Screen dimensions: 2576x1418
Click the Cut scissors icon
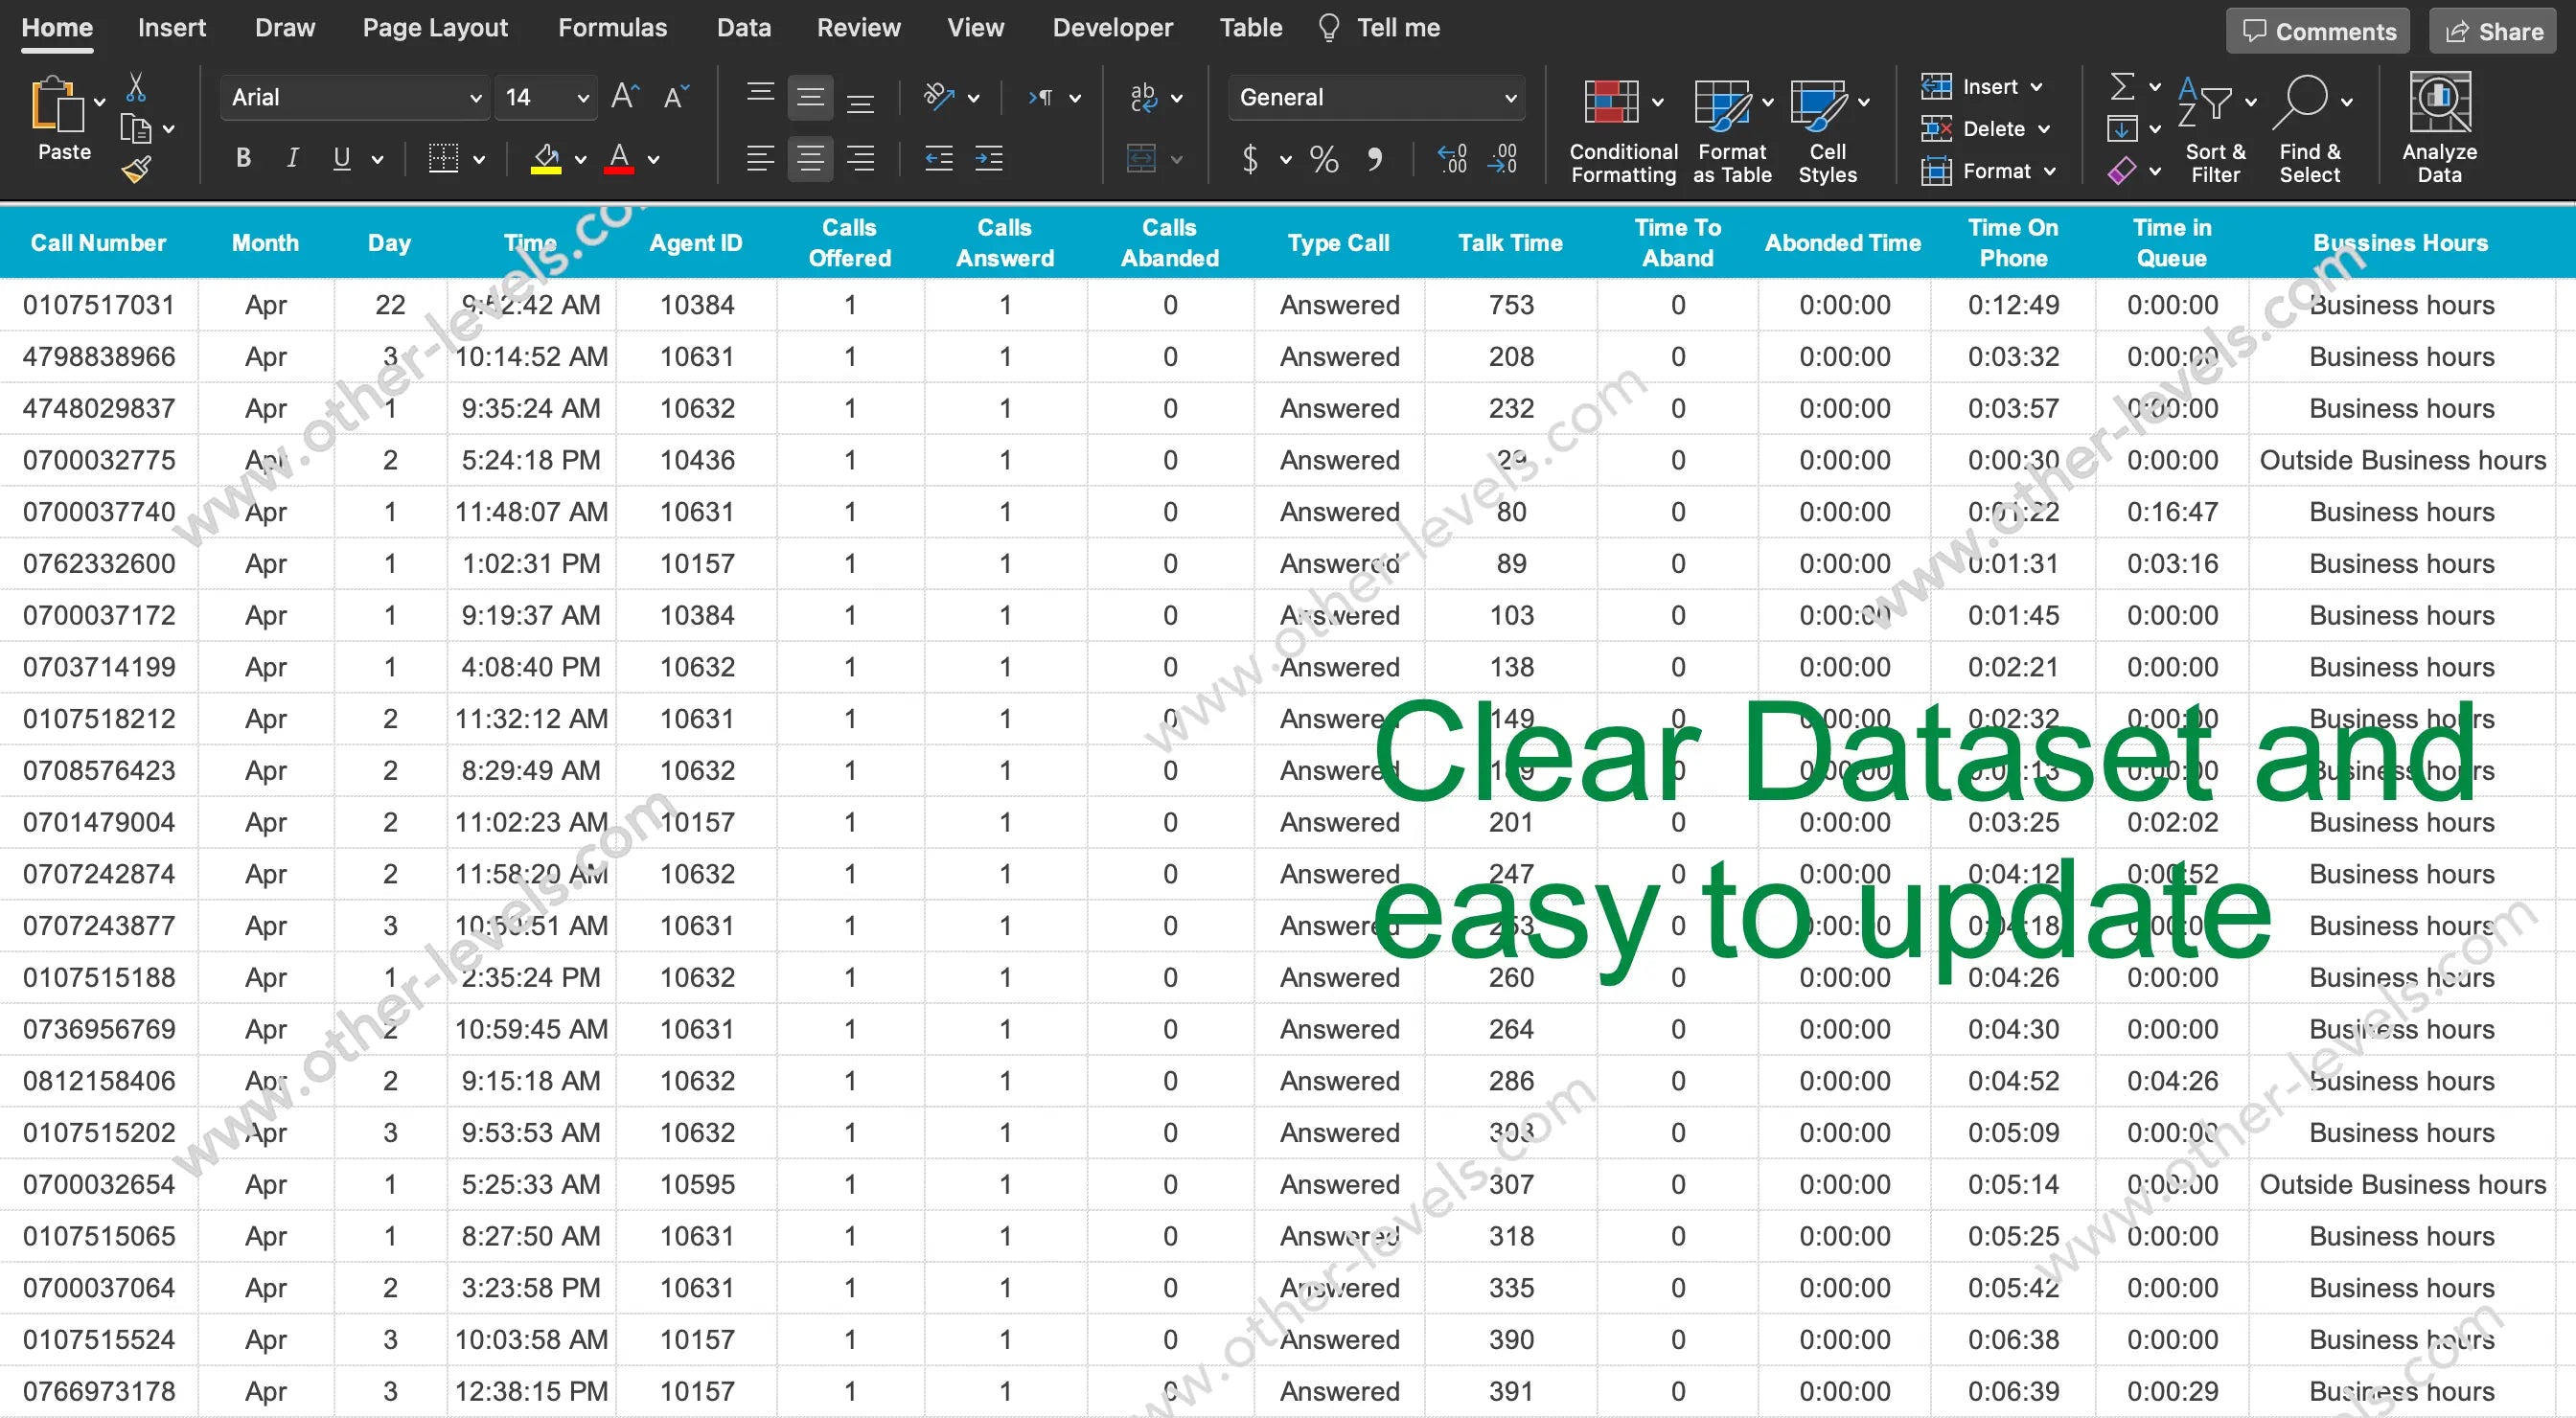pos(136,88)
